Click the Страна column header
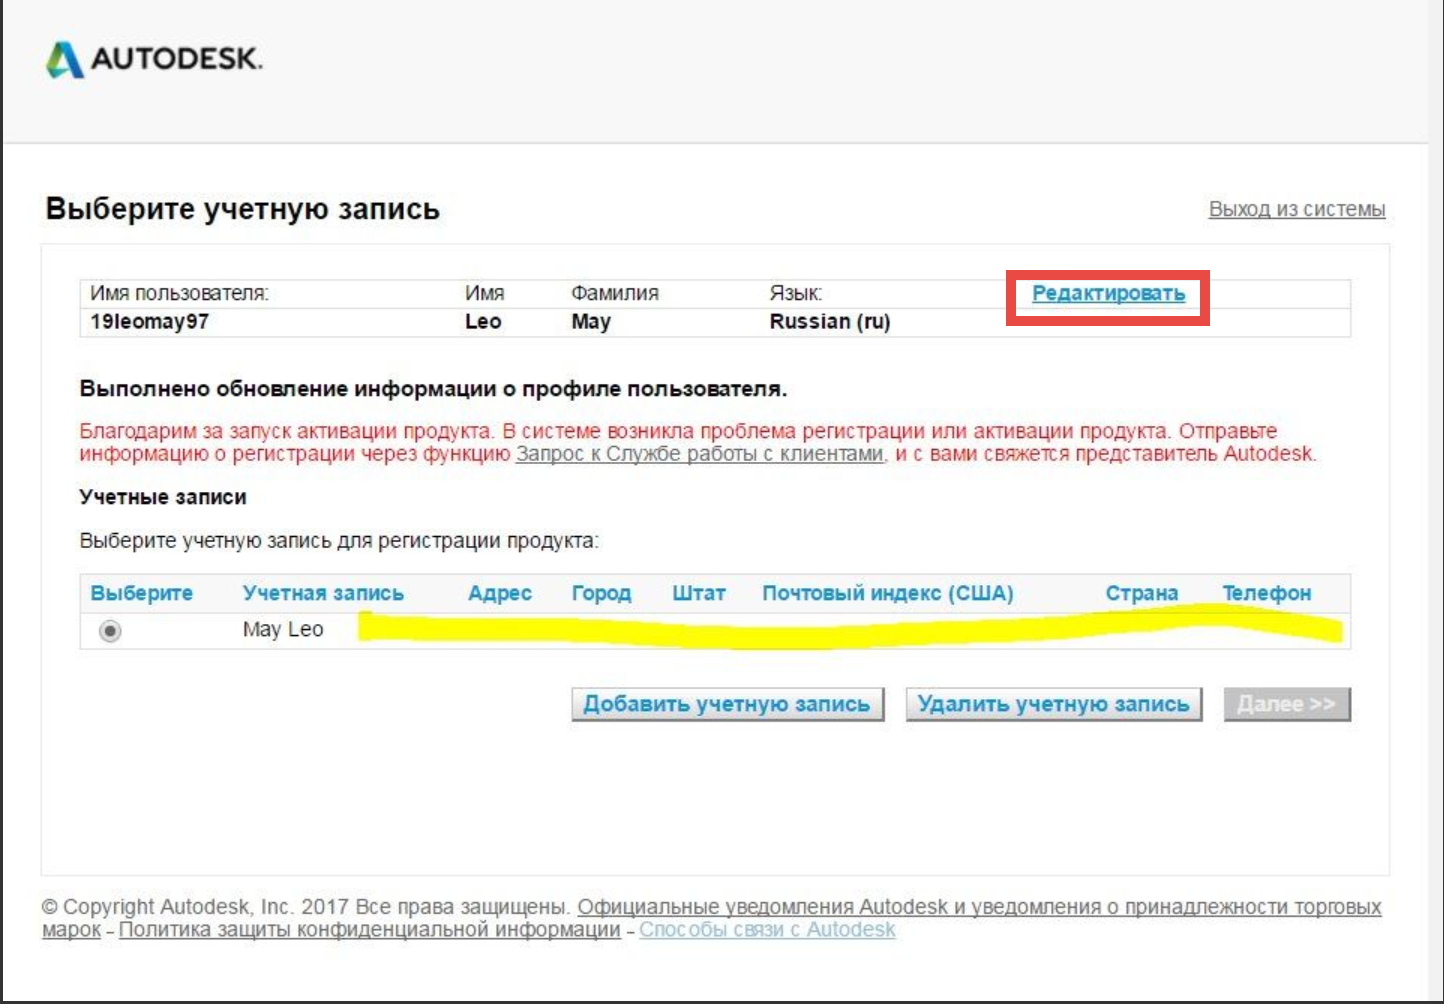Viewport: 1444px width, 1004px height. click(1141, 593)
